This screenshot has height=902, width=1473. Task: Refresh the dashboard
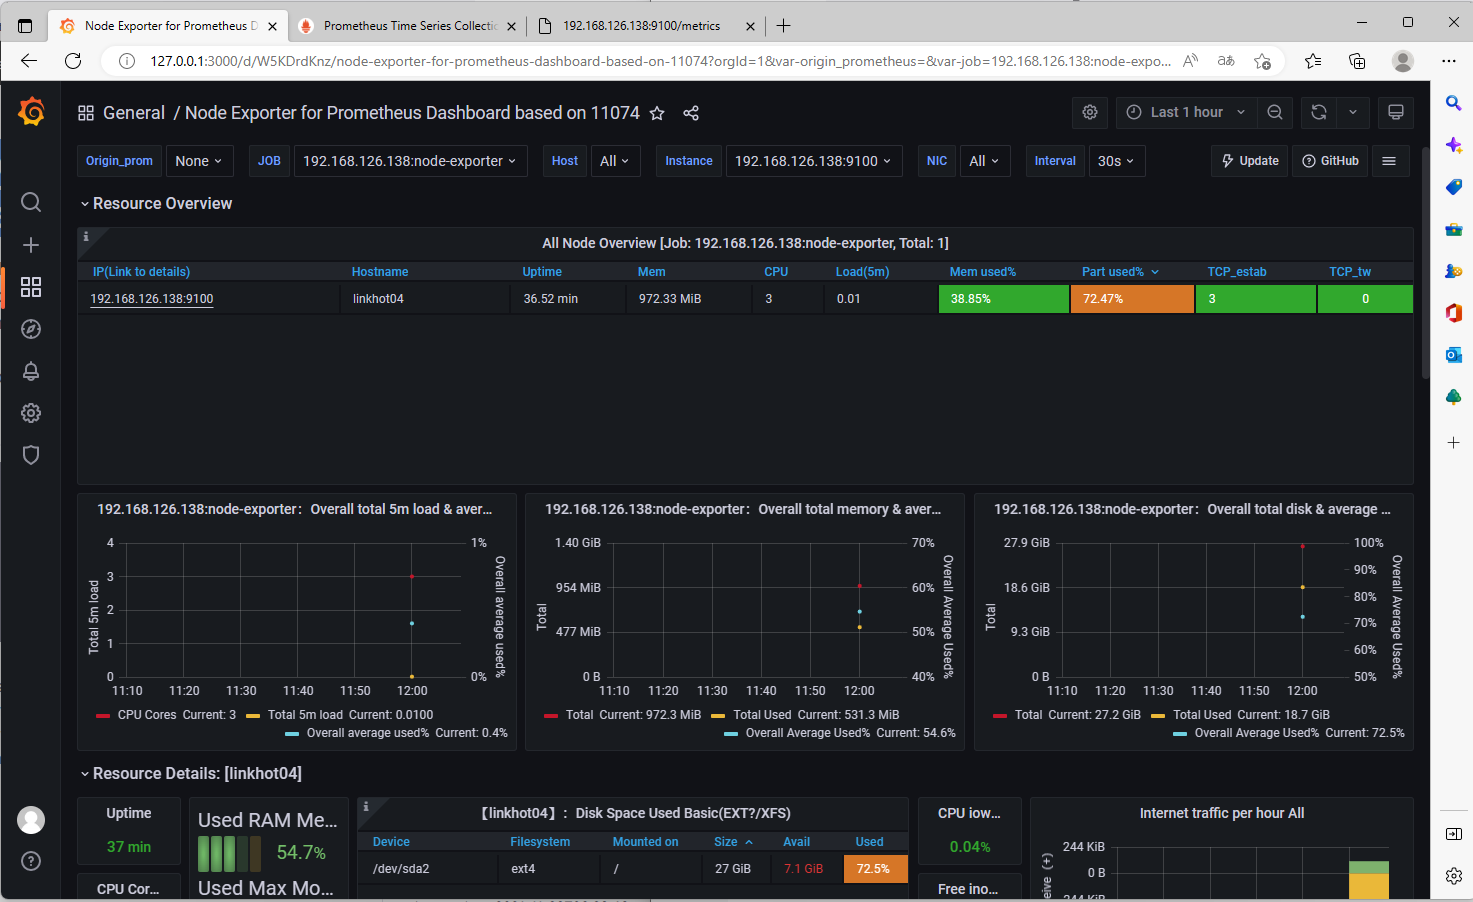click(1319, 113)
